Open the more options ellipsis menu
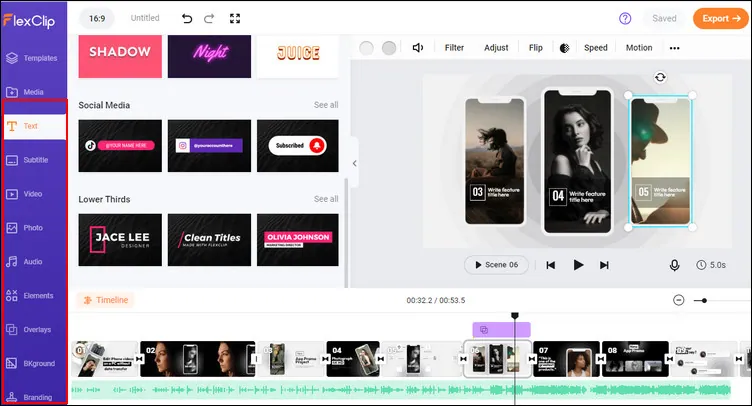 674,48
